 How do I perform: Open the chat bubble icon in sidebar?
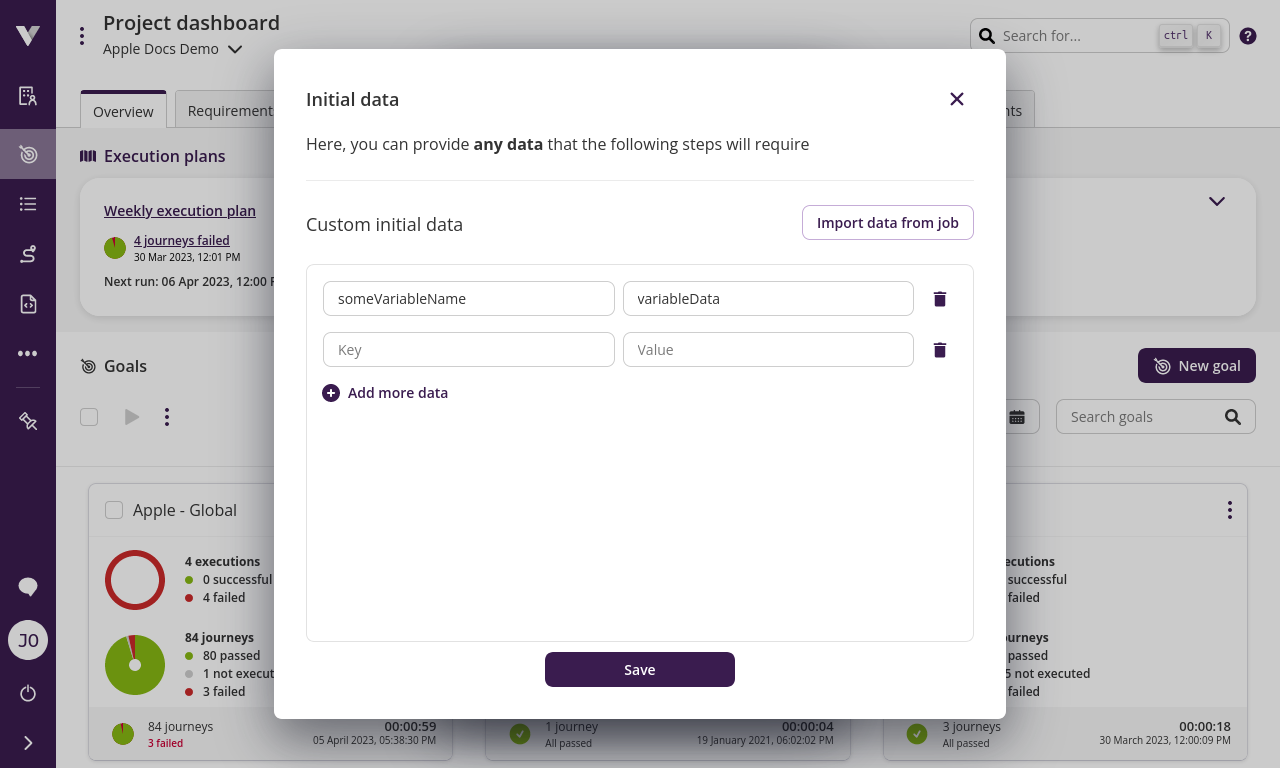click(x=28, y=587)
